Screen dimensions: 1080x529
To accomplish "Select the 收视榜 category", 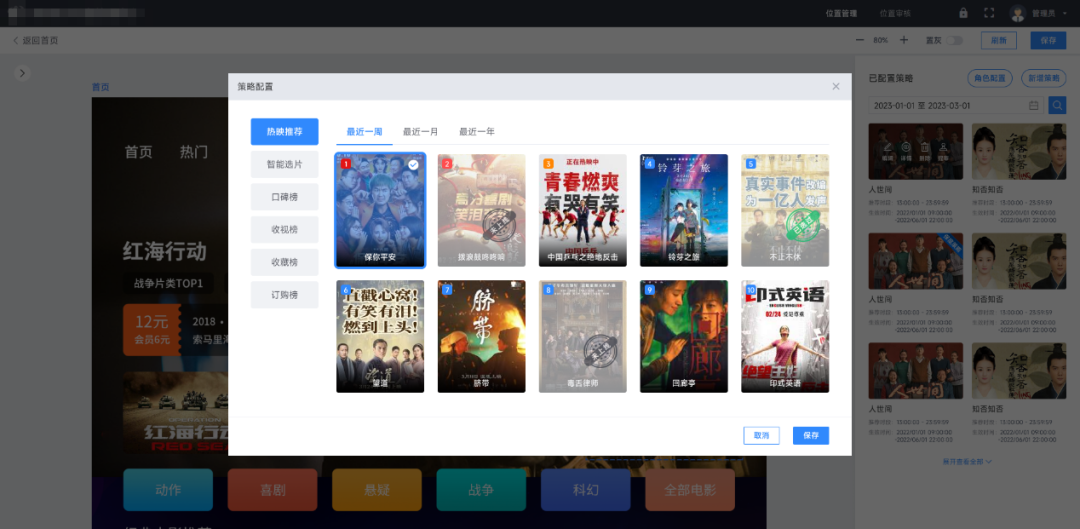I will pyautogui.click(x=284, y=229).
